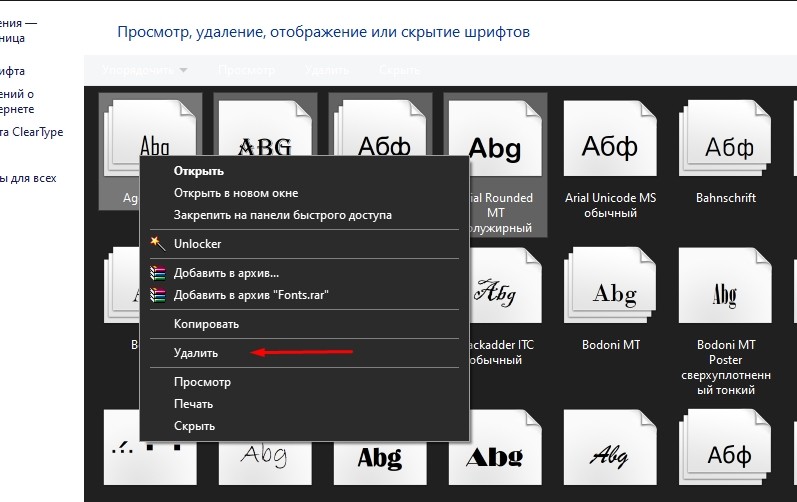Viewport: 797px width, 502px height.
Task: Click the Unlocker magic wand icon
Action: 158,243
